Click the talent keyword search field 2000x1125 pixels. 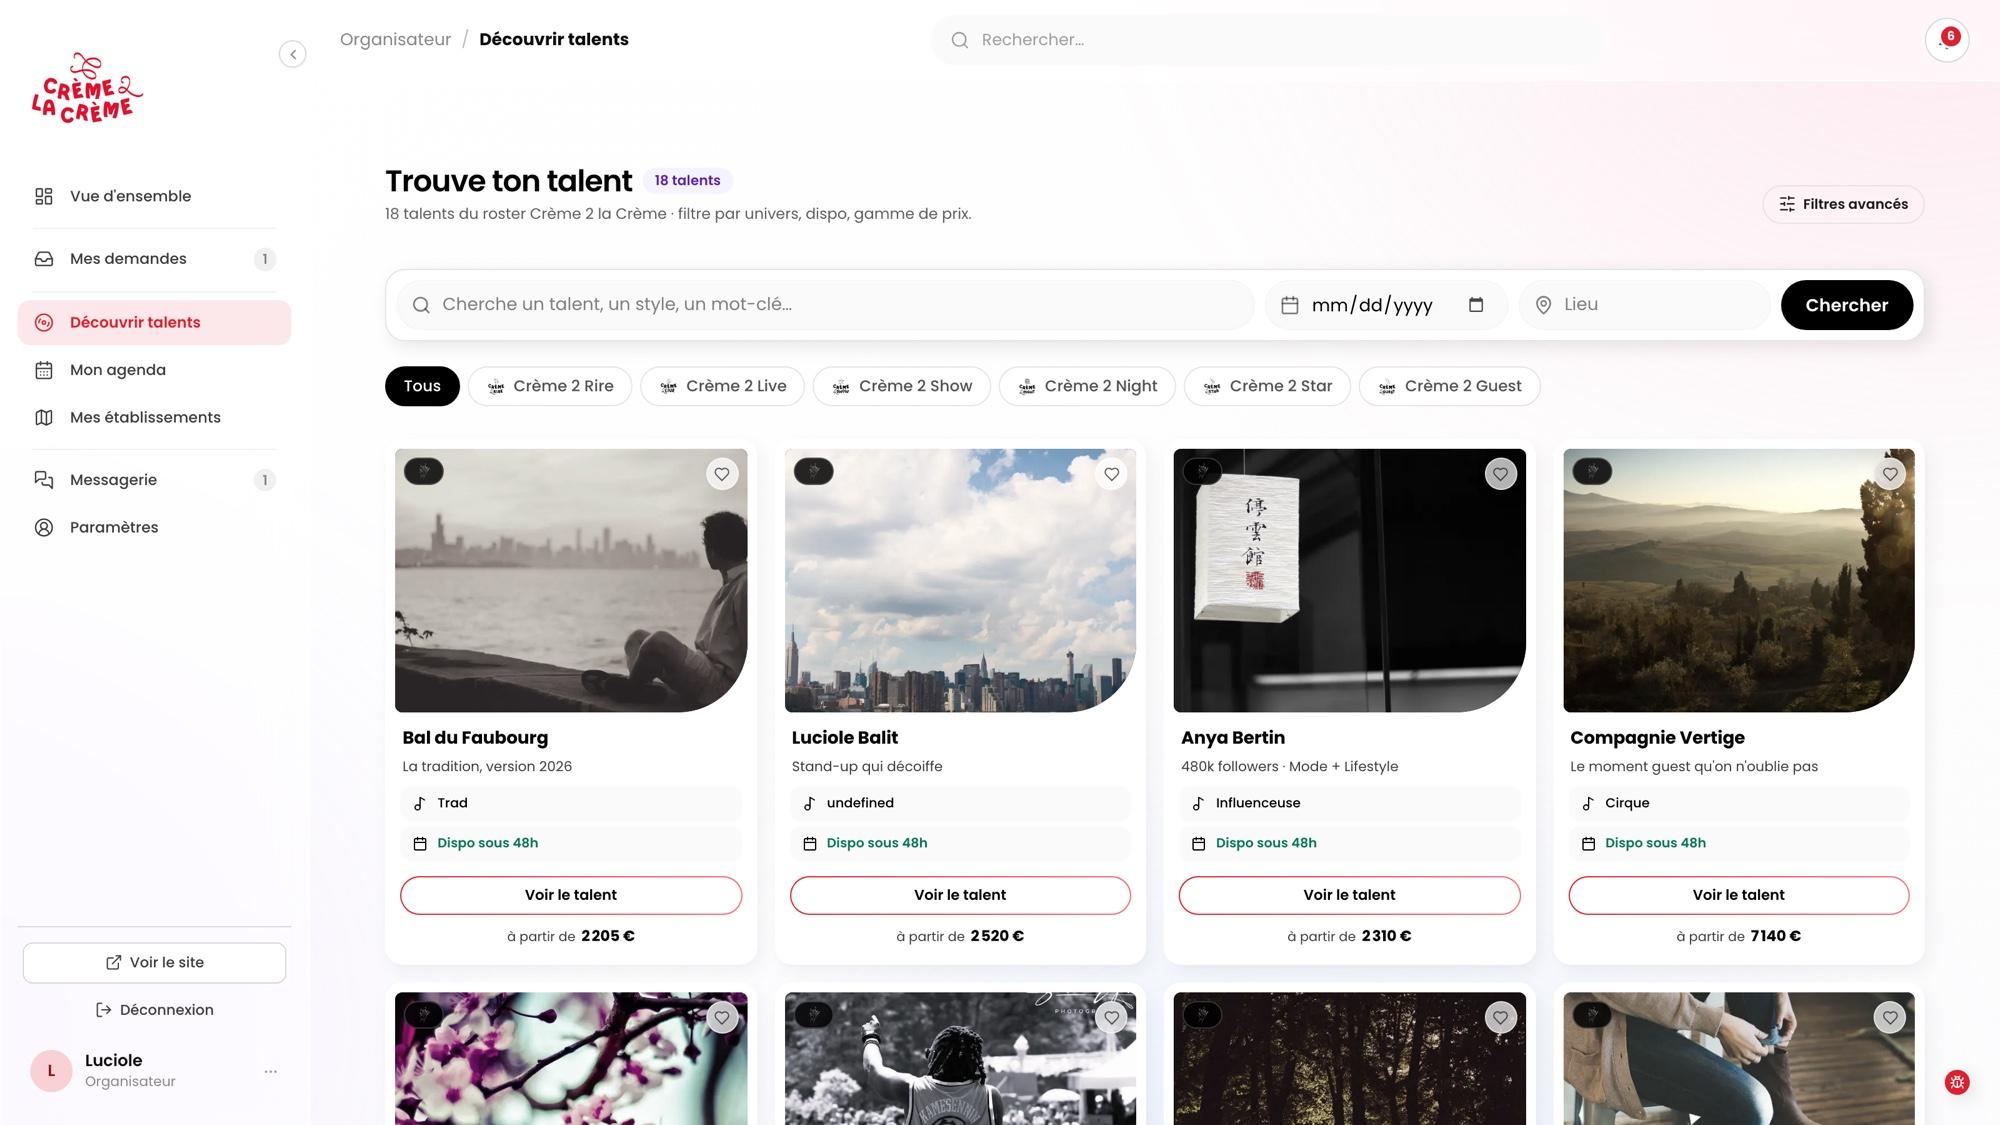point(826,305)
